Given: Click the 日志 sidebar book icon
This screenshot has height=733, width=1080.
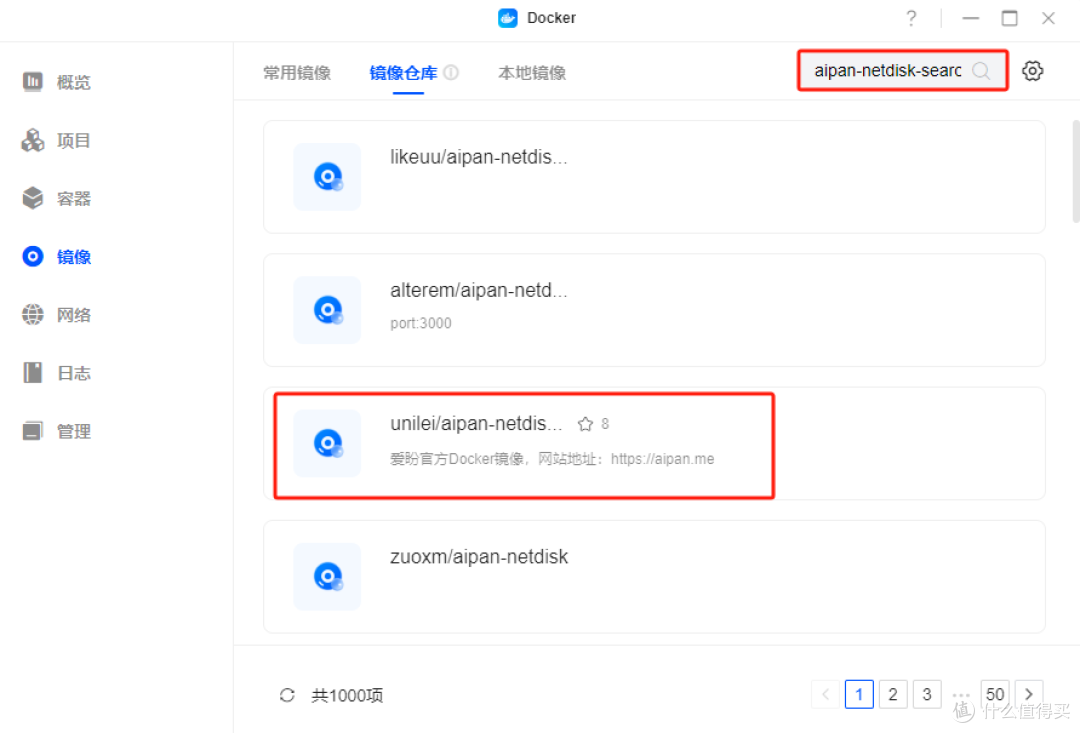Looking at the screenshot, I should pos(32,373).
